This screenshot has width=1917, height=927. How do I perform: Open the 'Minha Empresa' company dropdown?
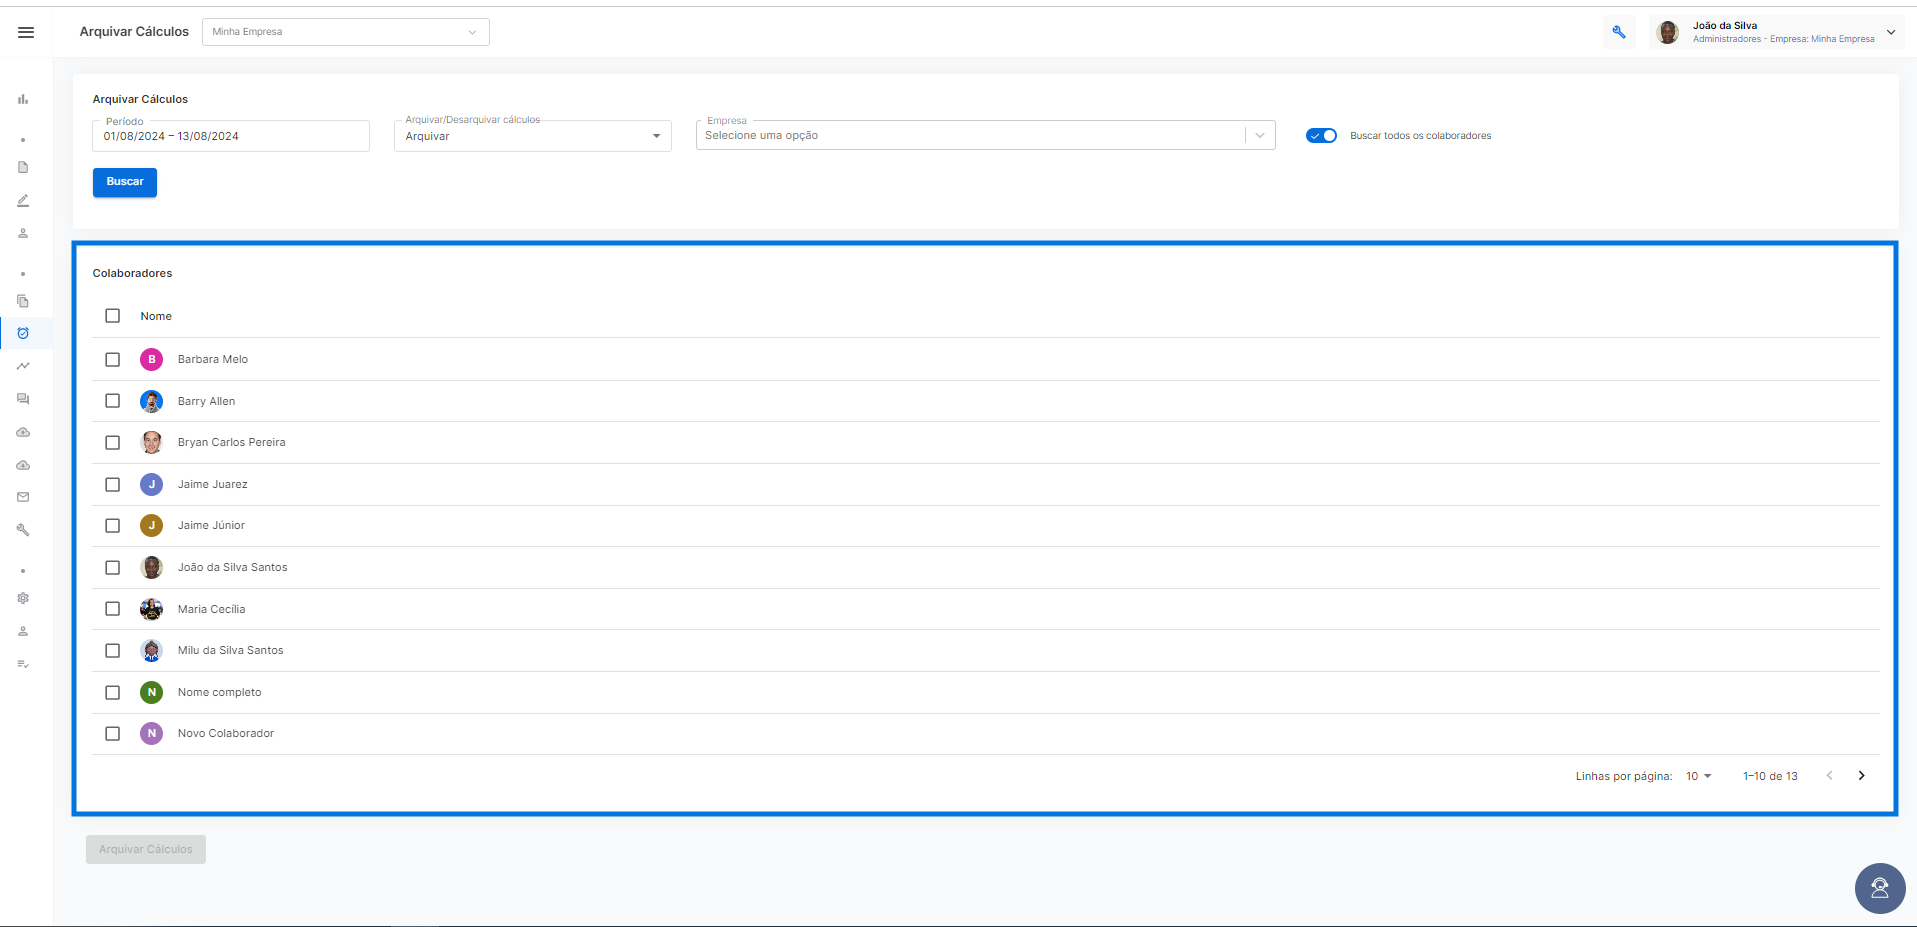(x=346, y=32)
